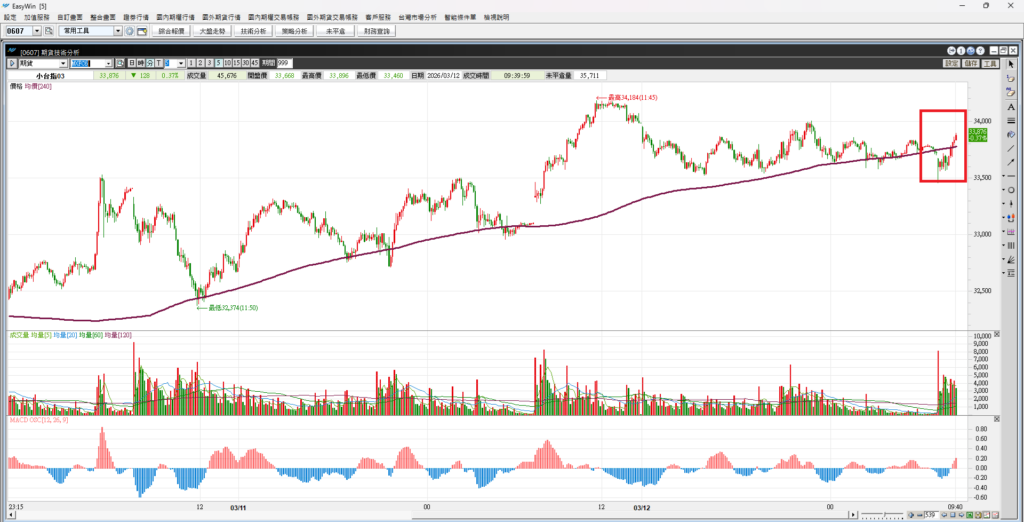
Task: Toggle the 日 daily period button
Action: pos(132,63)
